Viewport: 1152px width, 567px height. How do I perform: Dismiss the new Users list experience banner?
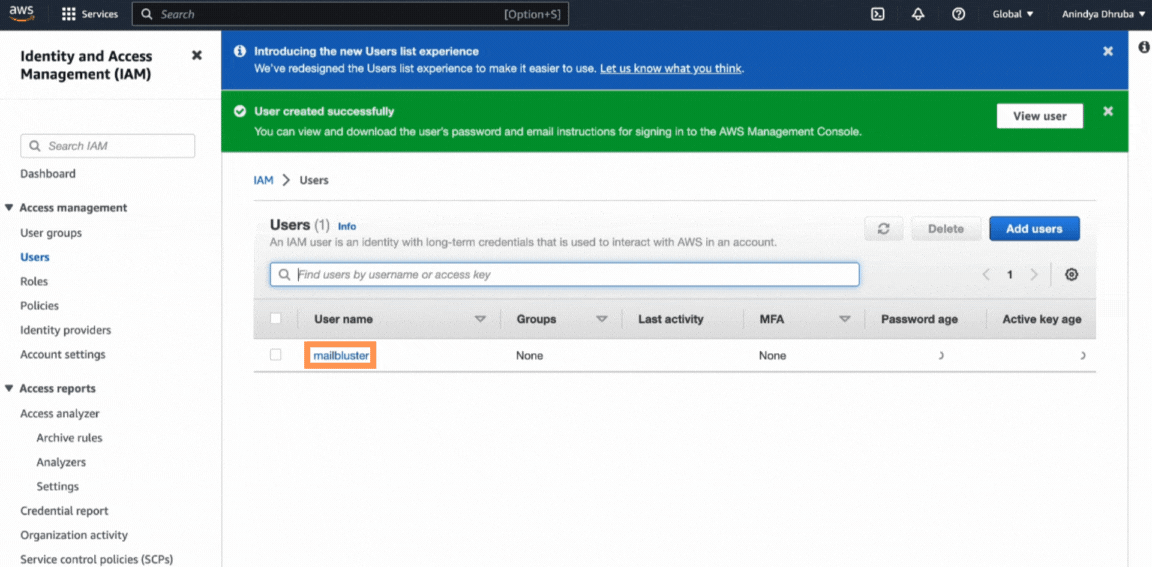click(x=1108, y=51)
